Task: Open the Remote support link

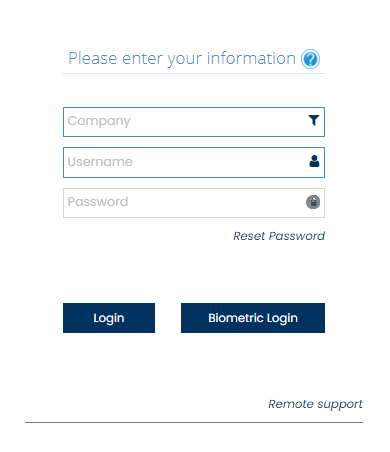Action: pos(315,404)
